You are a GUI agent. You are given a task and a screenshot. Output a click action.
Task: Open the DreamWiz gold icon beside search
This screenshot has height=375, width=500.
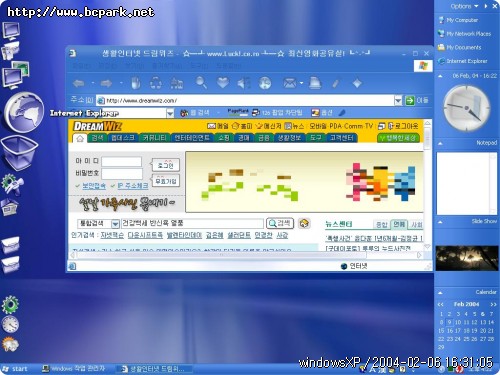[x=304, y=223]
